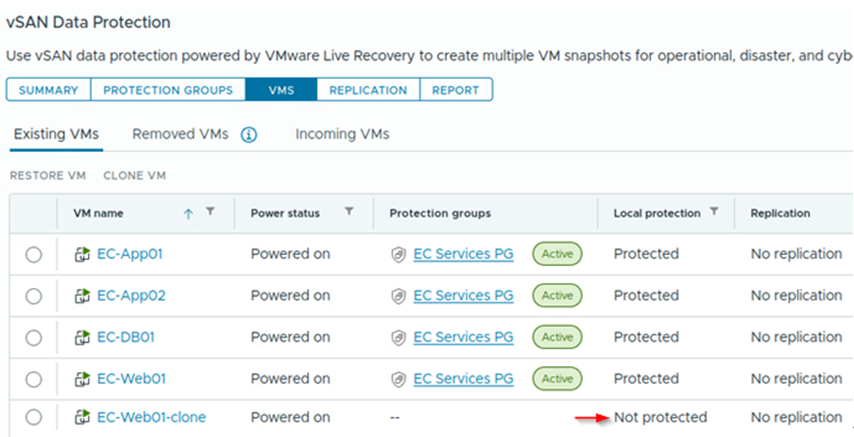Click the VM icon next to EC-App01
854x437 pixels.
82,254
